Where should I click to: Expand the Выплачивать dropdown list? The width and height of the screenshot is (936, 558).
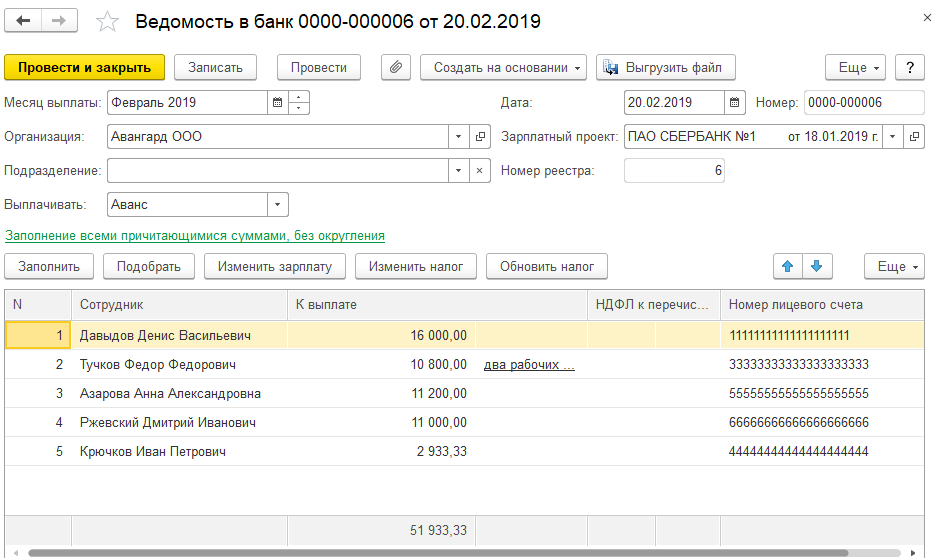[277, 204]
